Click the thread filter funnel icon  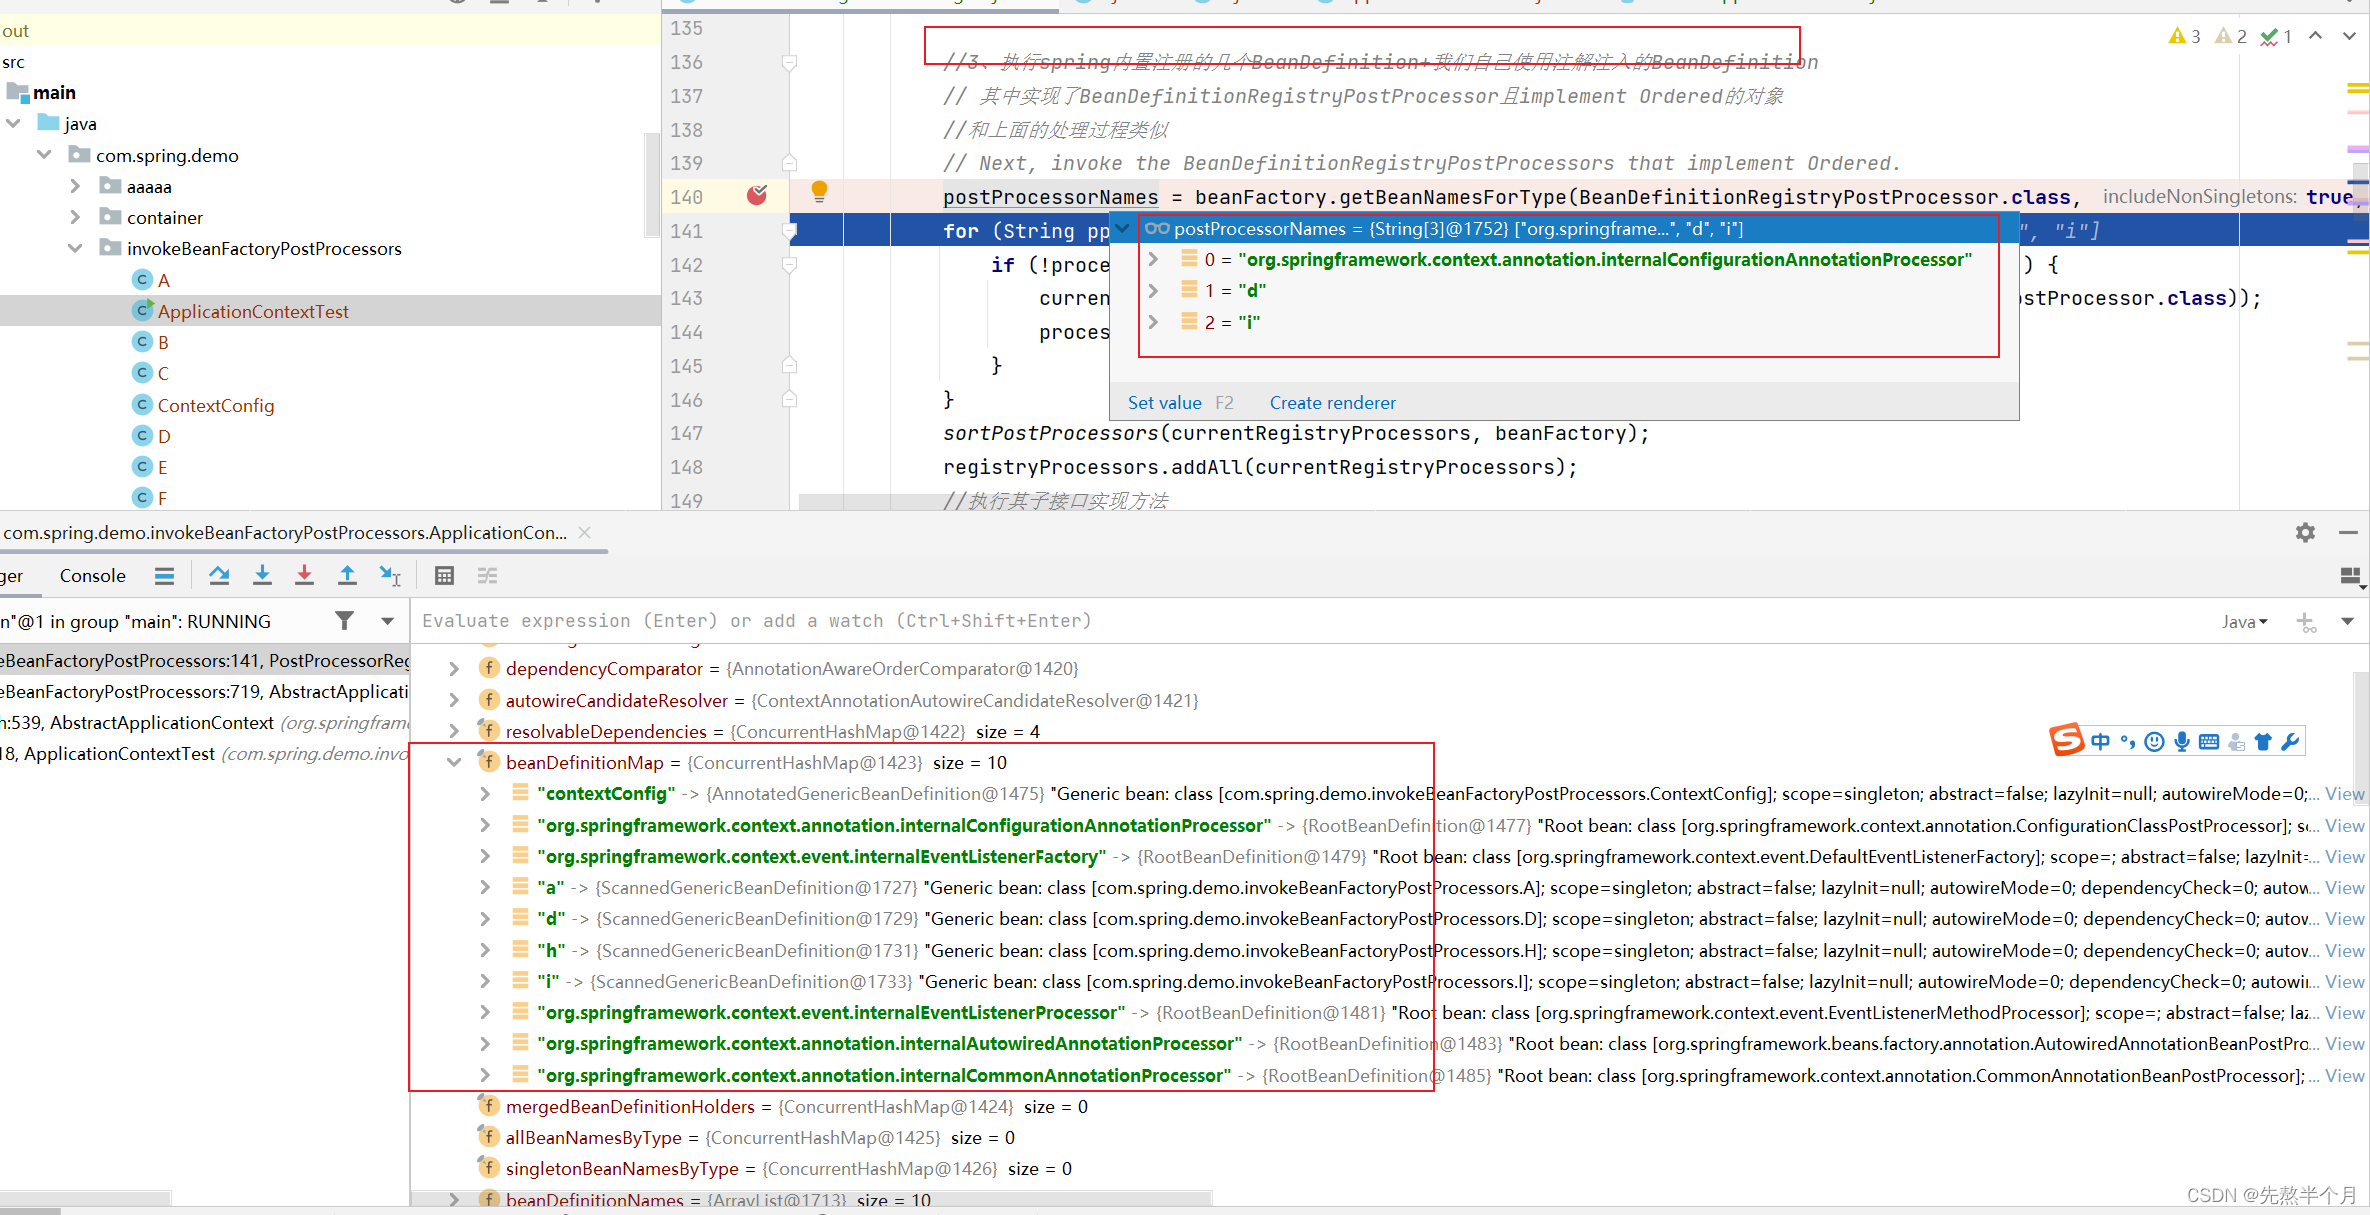point(344,621)
